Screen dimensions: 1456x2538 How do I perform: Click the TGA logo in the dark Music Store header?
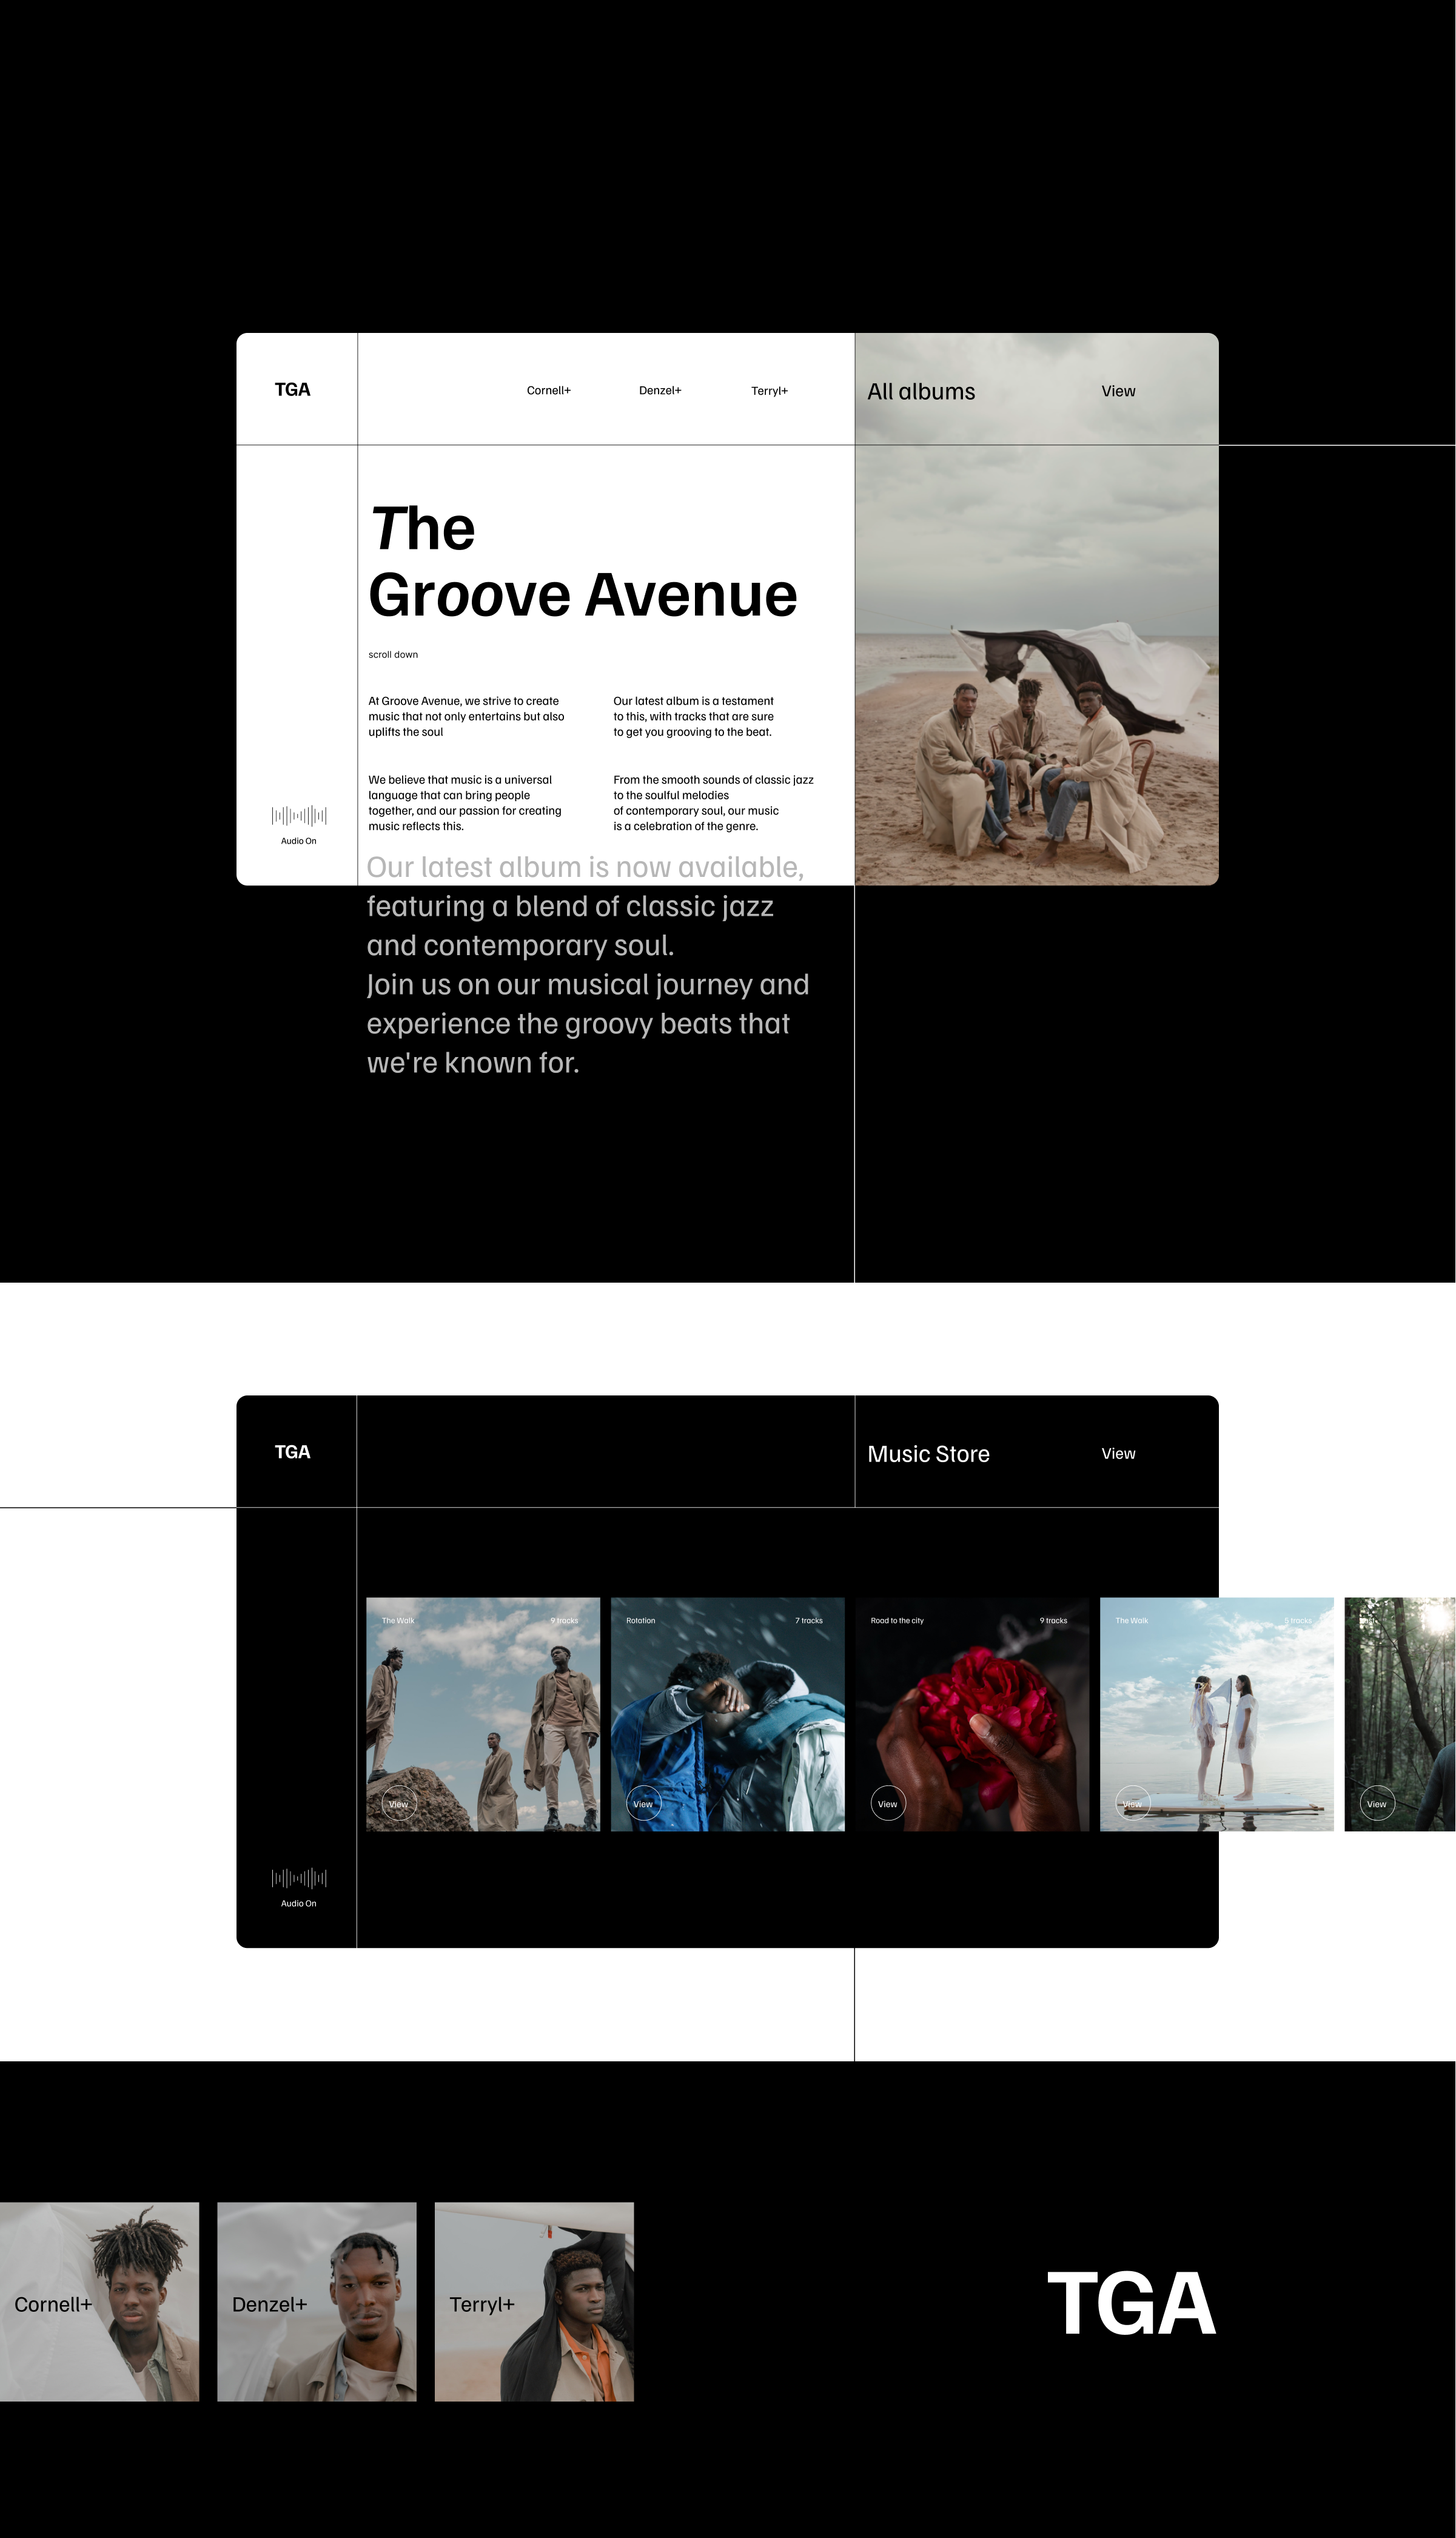coord(292,1452)
